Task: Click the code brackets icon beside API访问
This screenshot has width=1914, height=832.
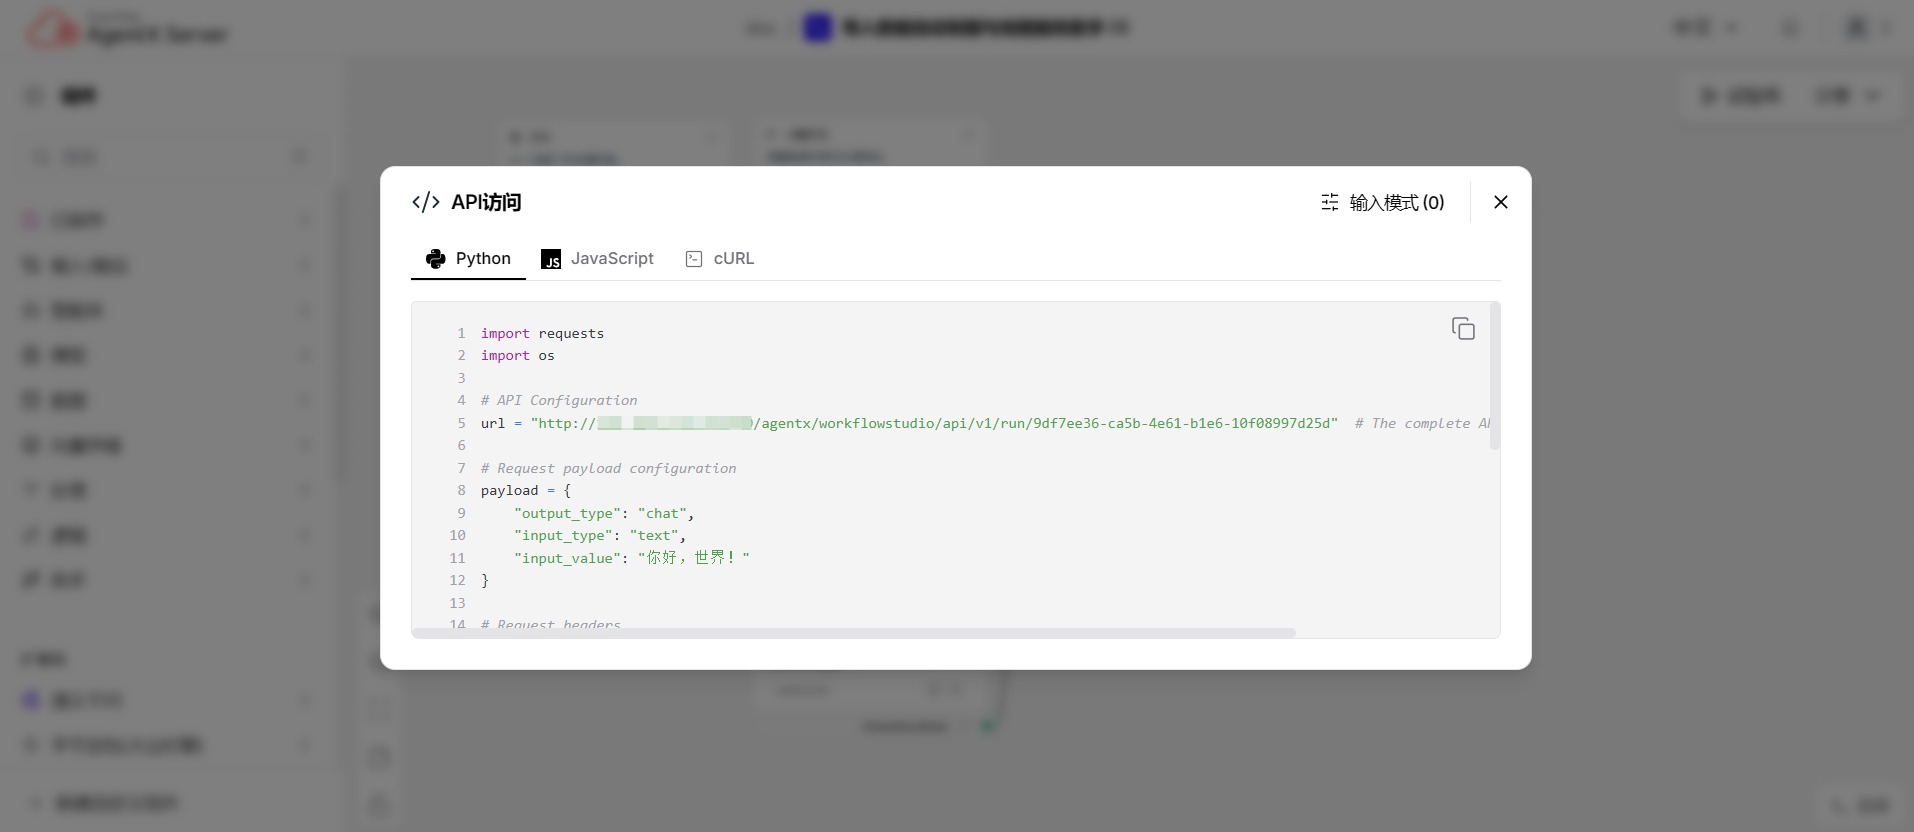Action: 426,202
